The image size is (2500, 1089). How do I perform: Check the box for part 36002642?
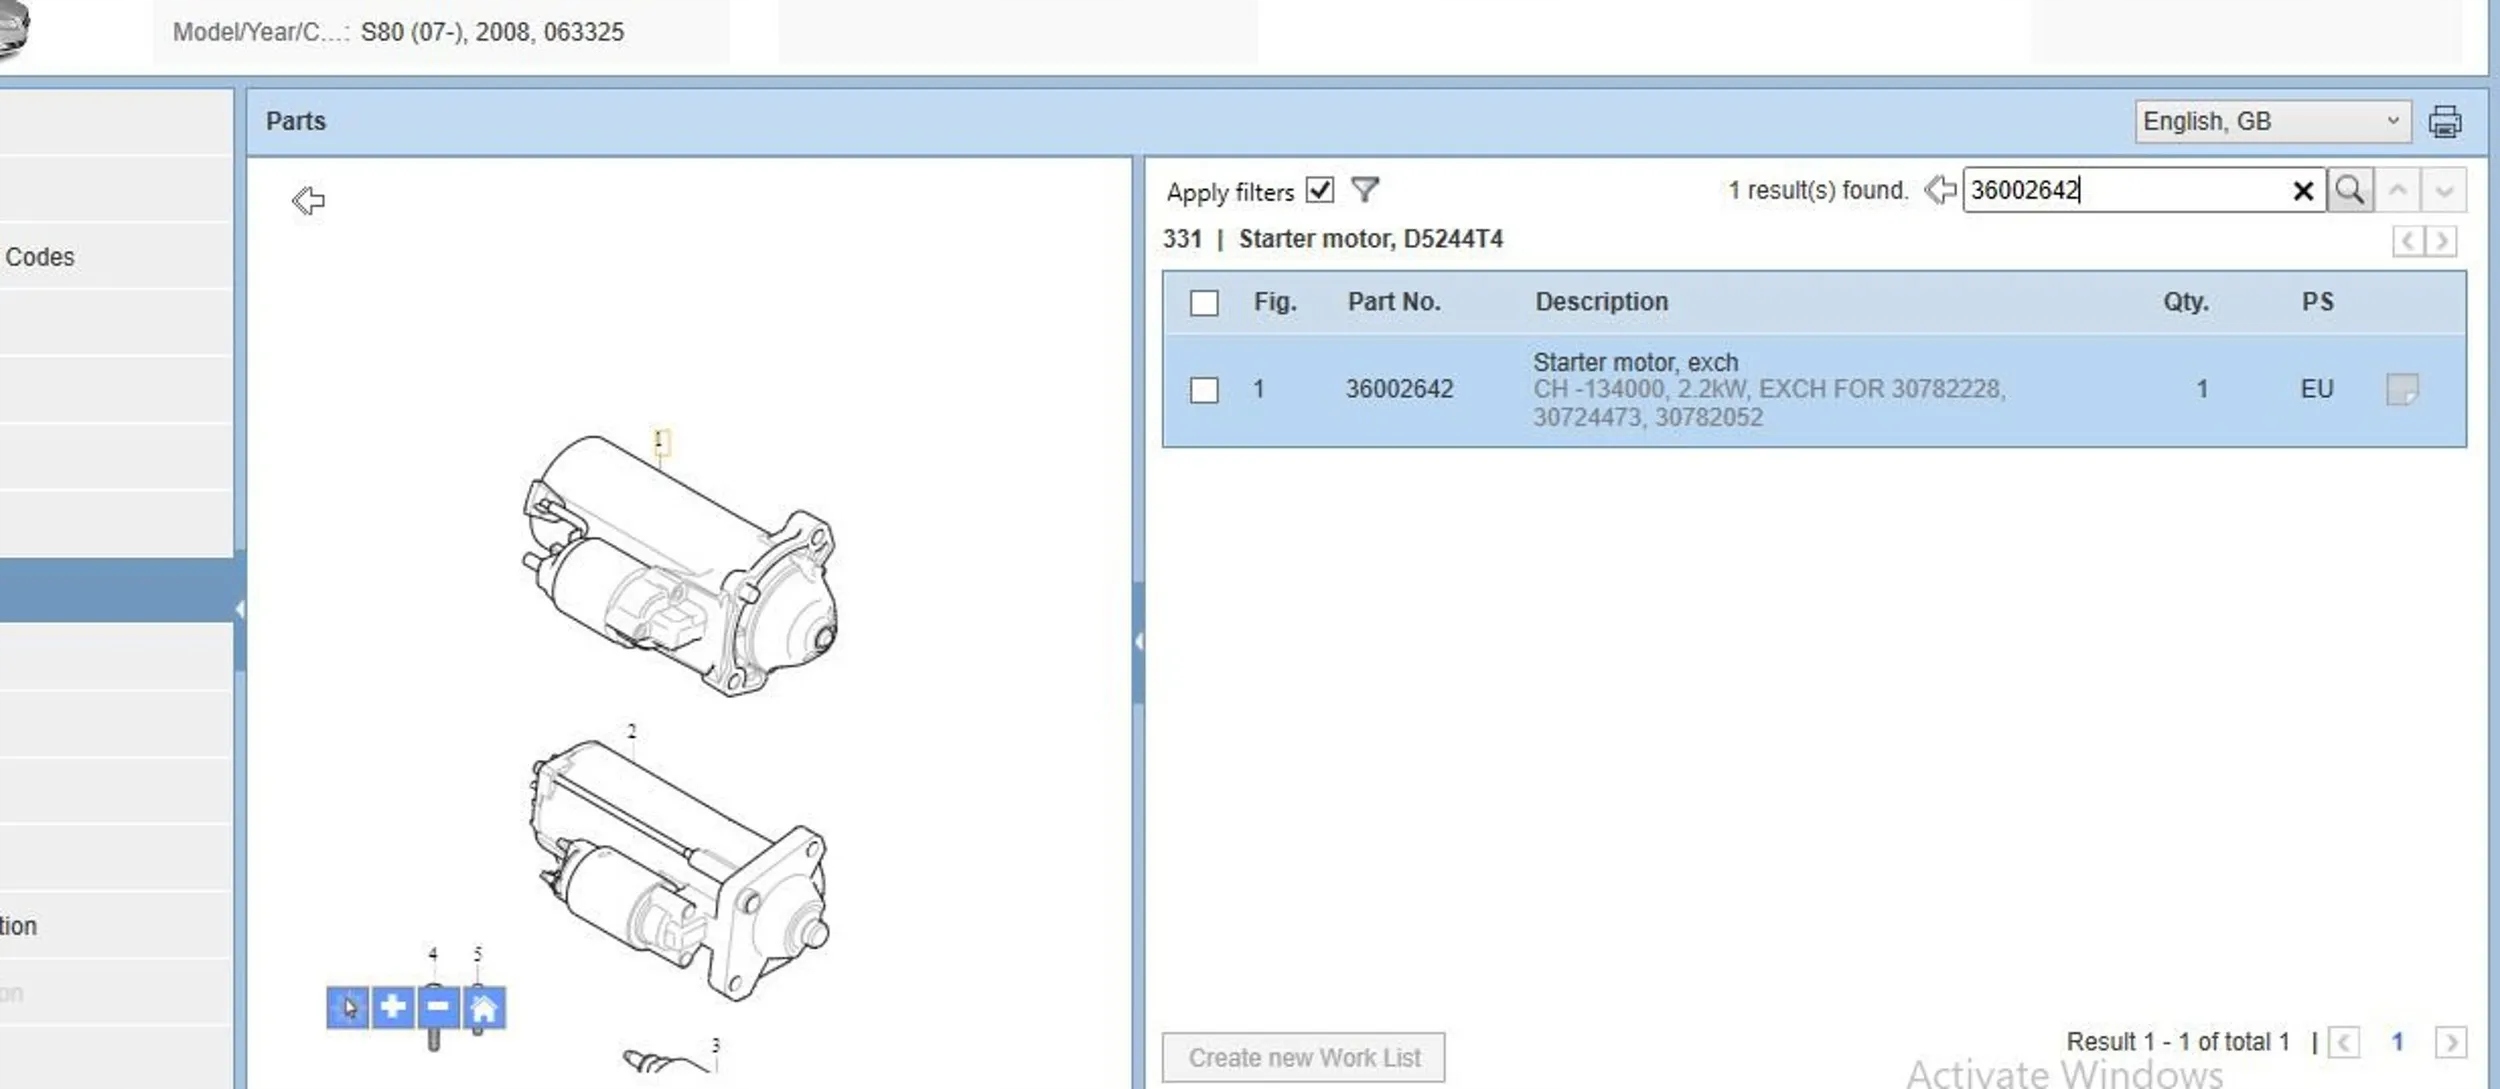(x=1204, y=389)
